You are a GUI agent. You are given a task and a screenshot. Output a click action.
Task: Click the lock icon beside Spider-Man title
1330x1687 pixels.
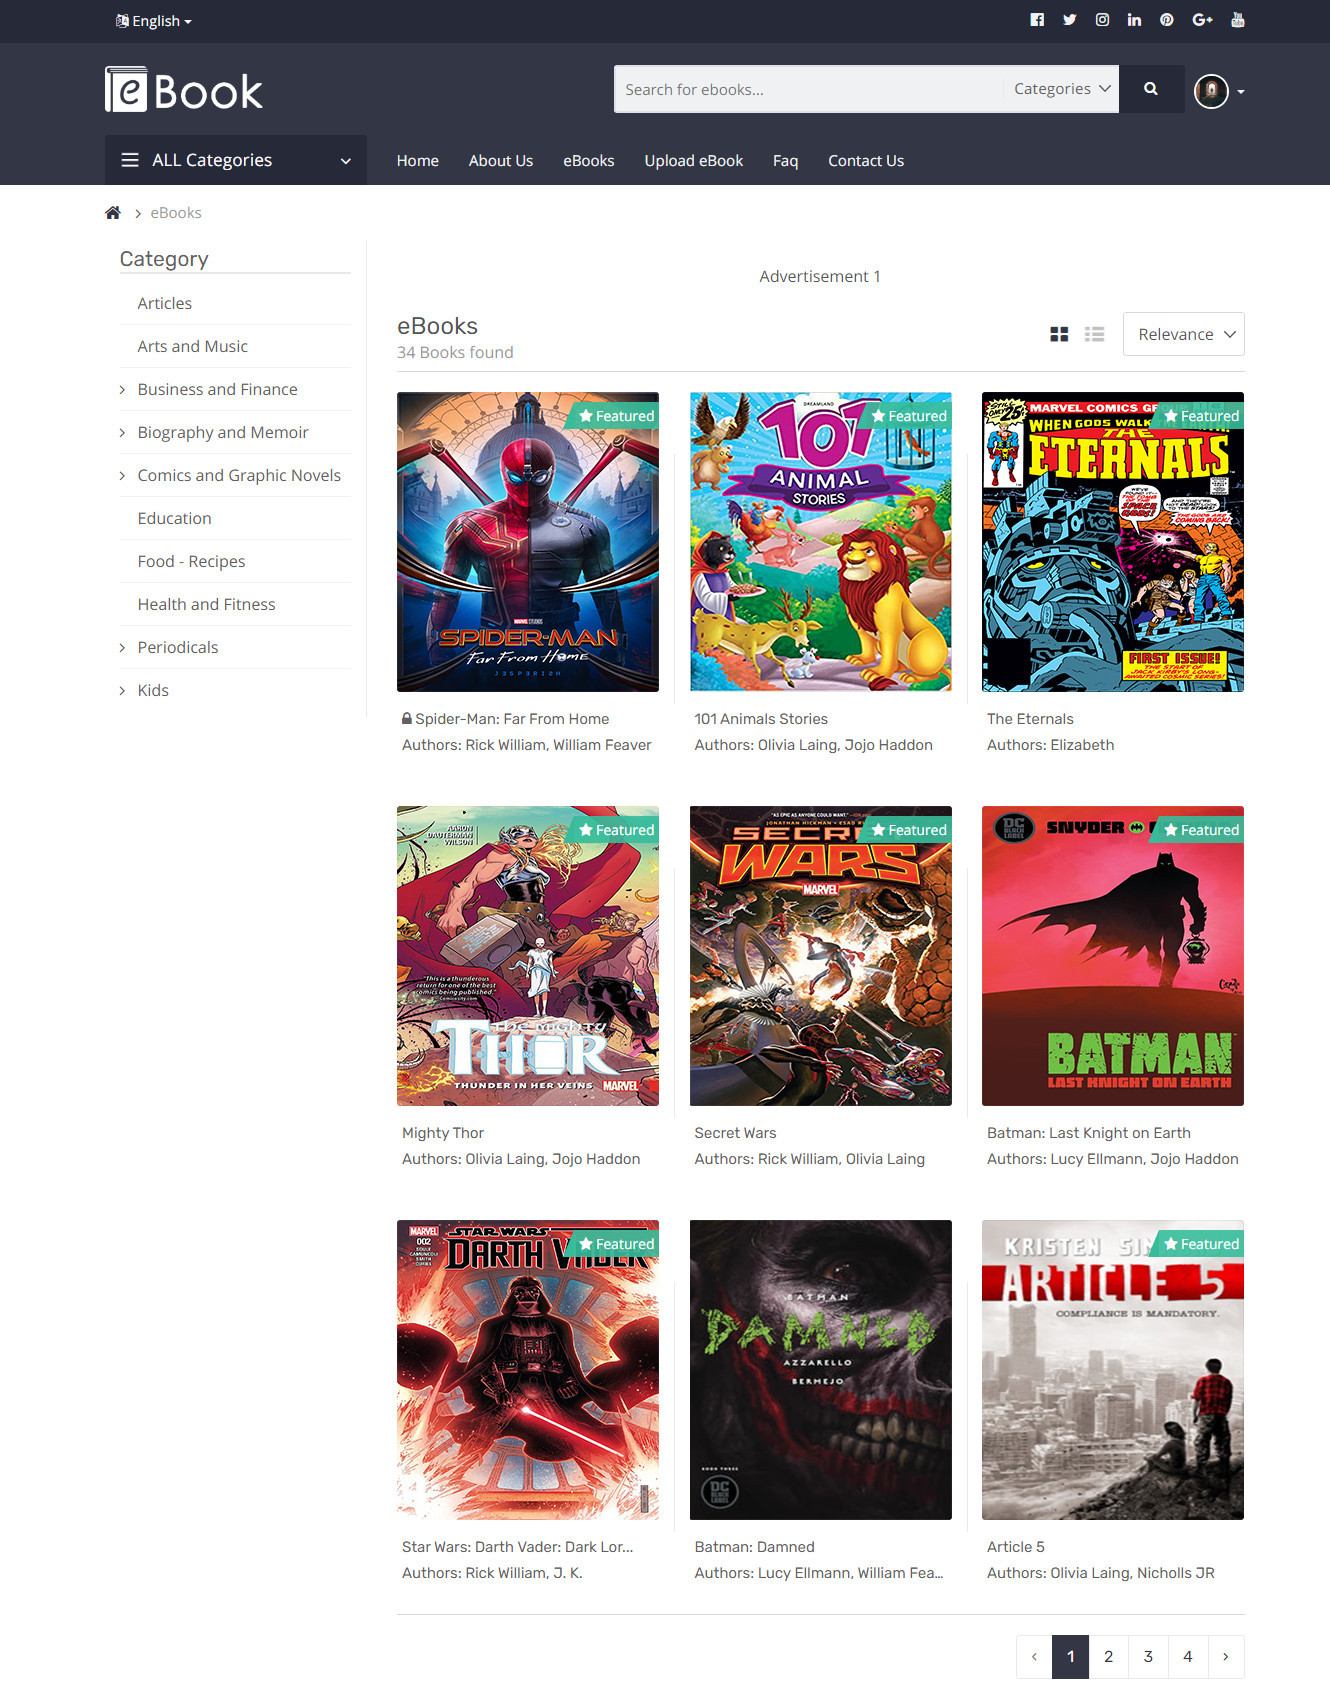click(x=407, y=718)
